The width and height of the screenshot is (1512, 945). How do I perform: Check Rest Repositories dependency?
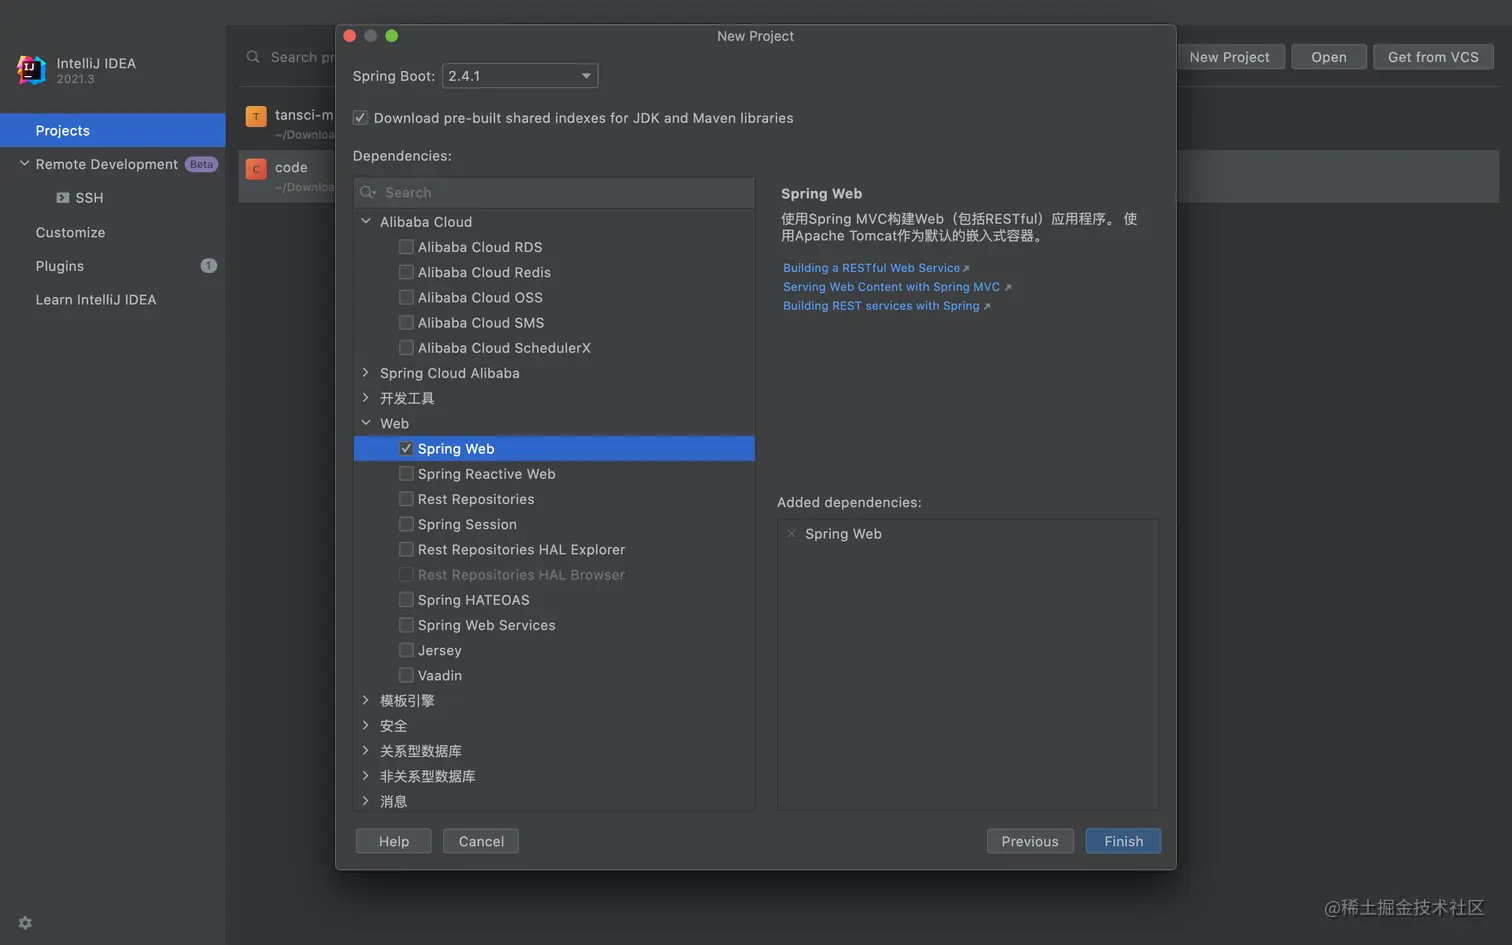pos(406,499)
